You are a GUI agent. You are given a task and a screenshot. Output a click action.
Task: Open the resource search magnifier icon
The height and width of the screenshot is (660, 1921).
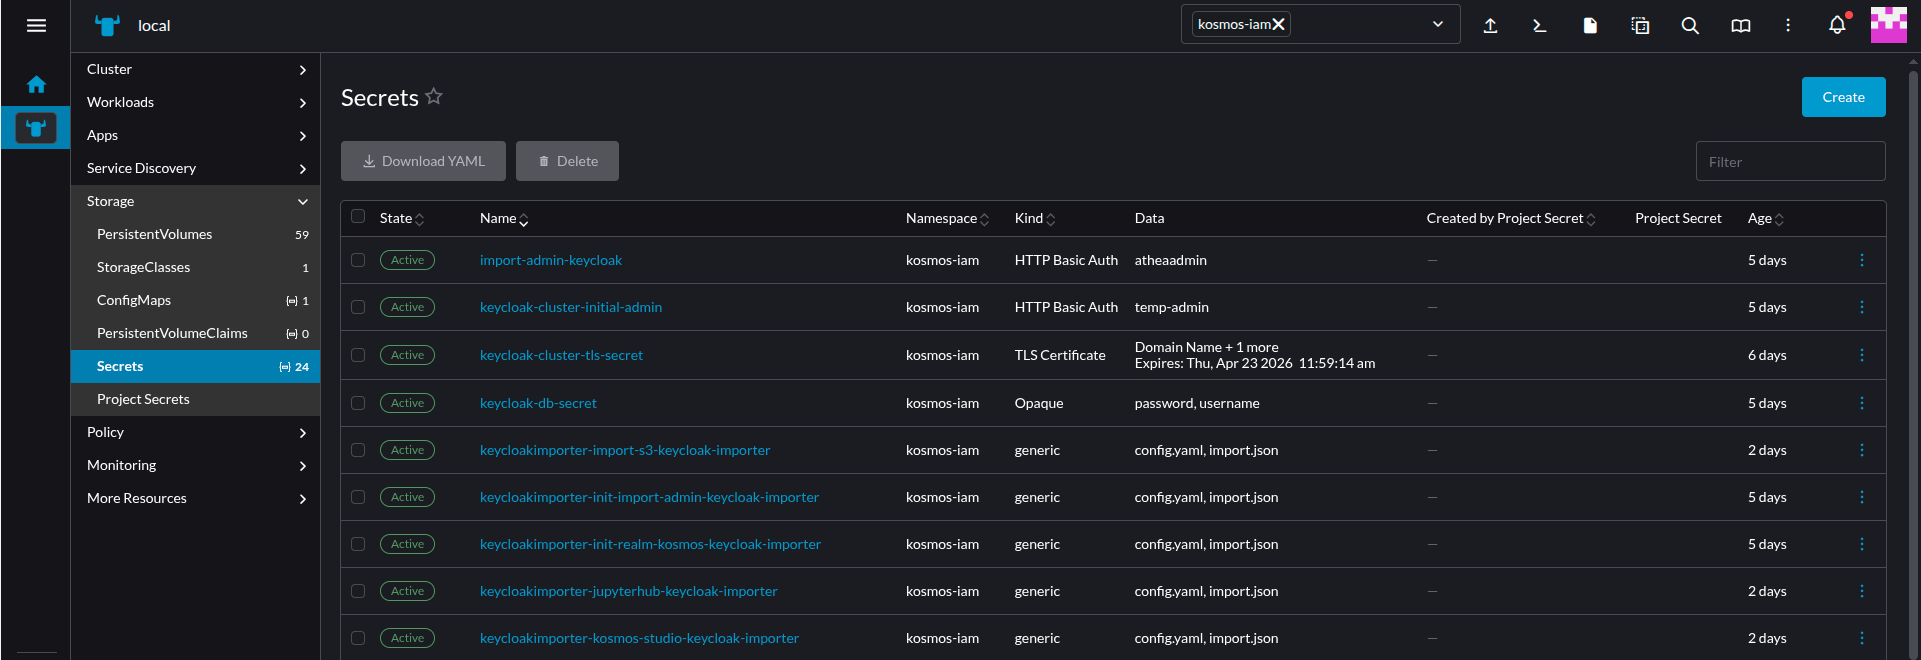coord(1690,26)
